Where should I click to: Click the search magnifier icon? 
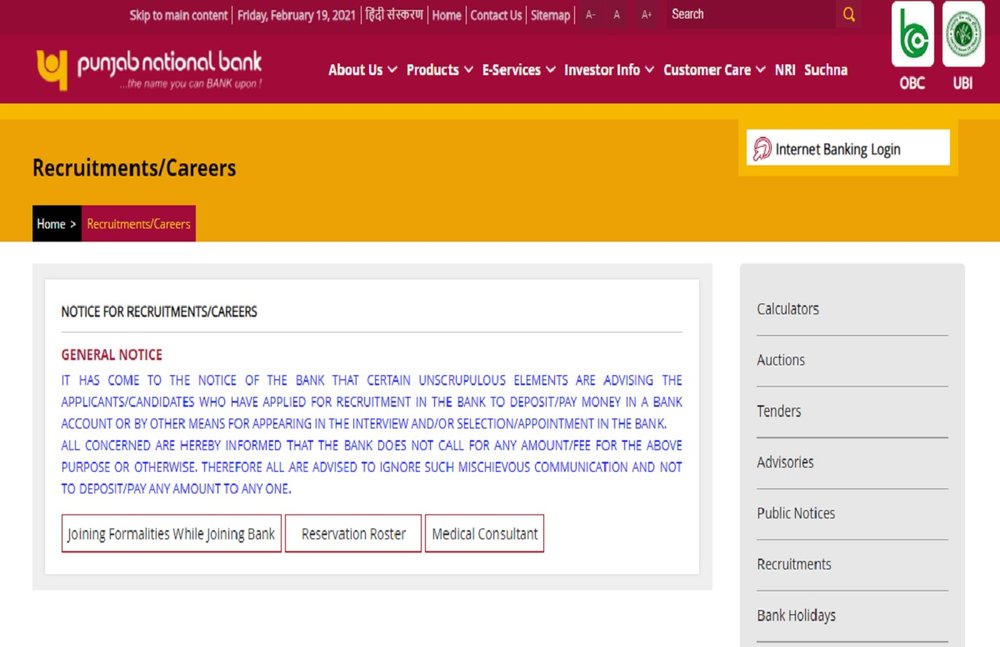pos(849,15)
